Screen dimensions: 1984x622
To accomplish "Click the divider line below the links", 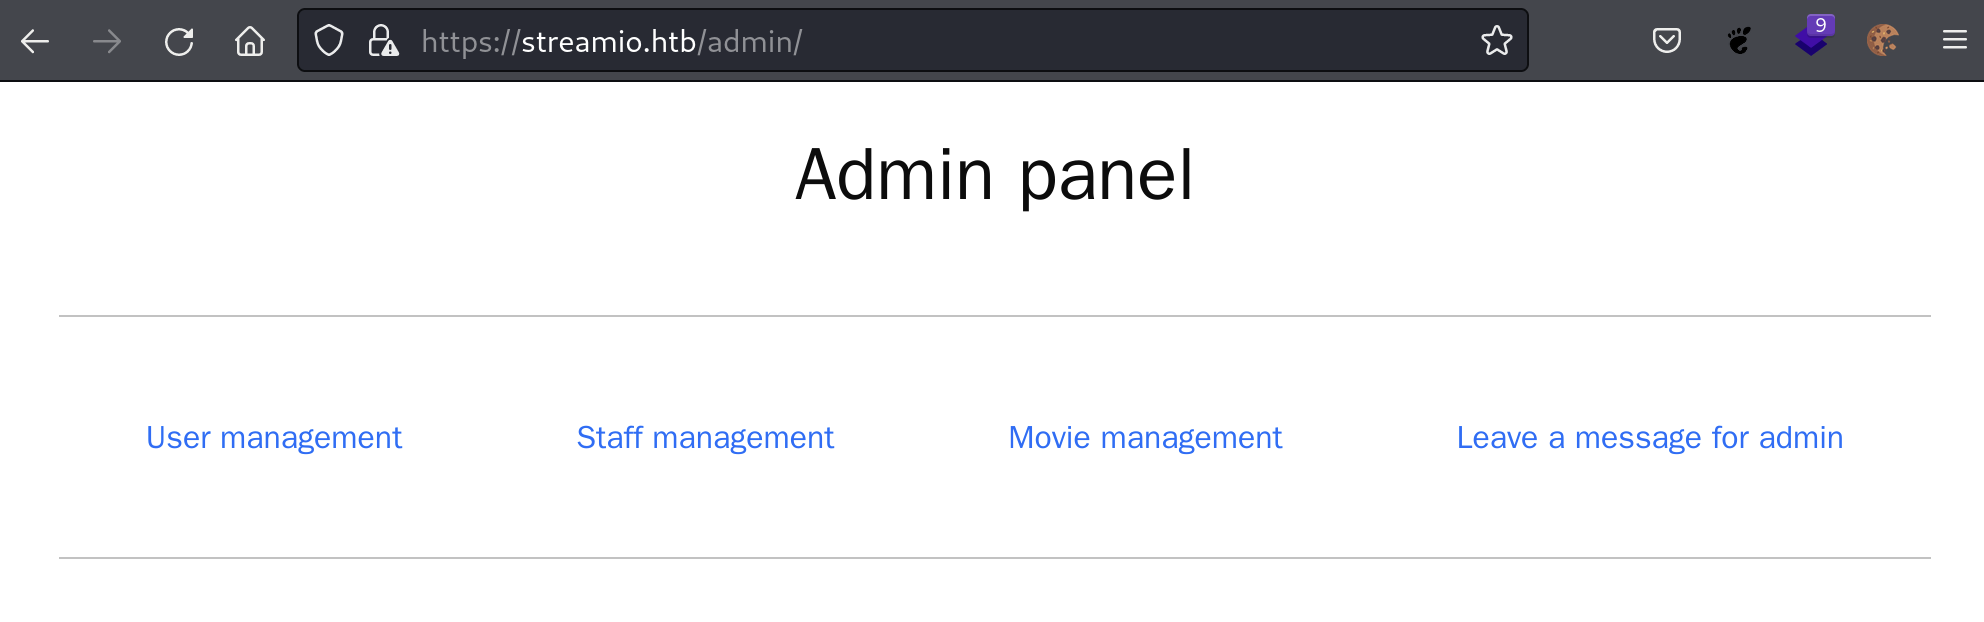I will [x=994, y=558].
